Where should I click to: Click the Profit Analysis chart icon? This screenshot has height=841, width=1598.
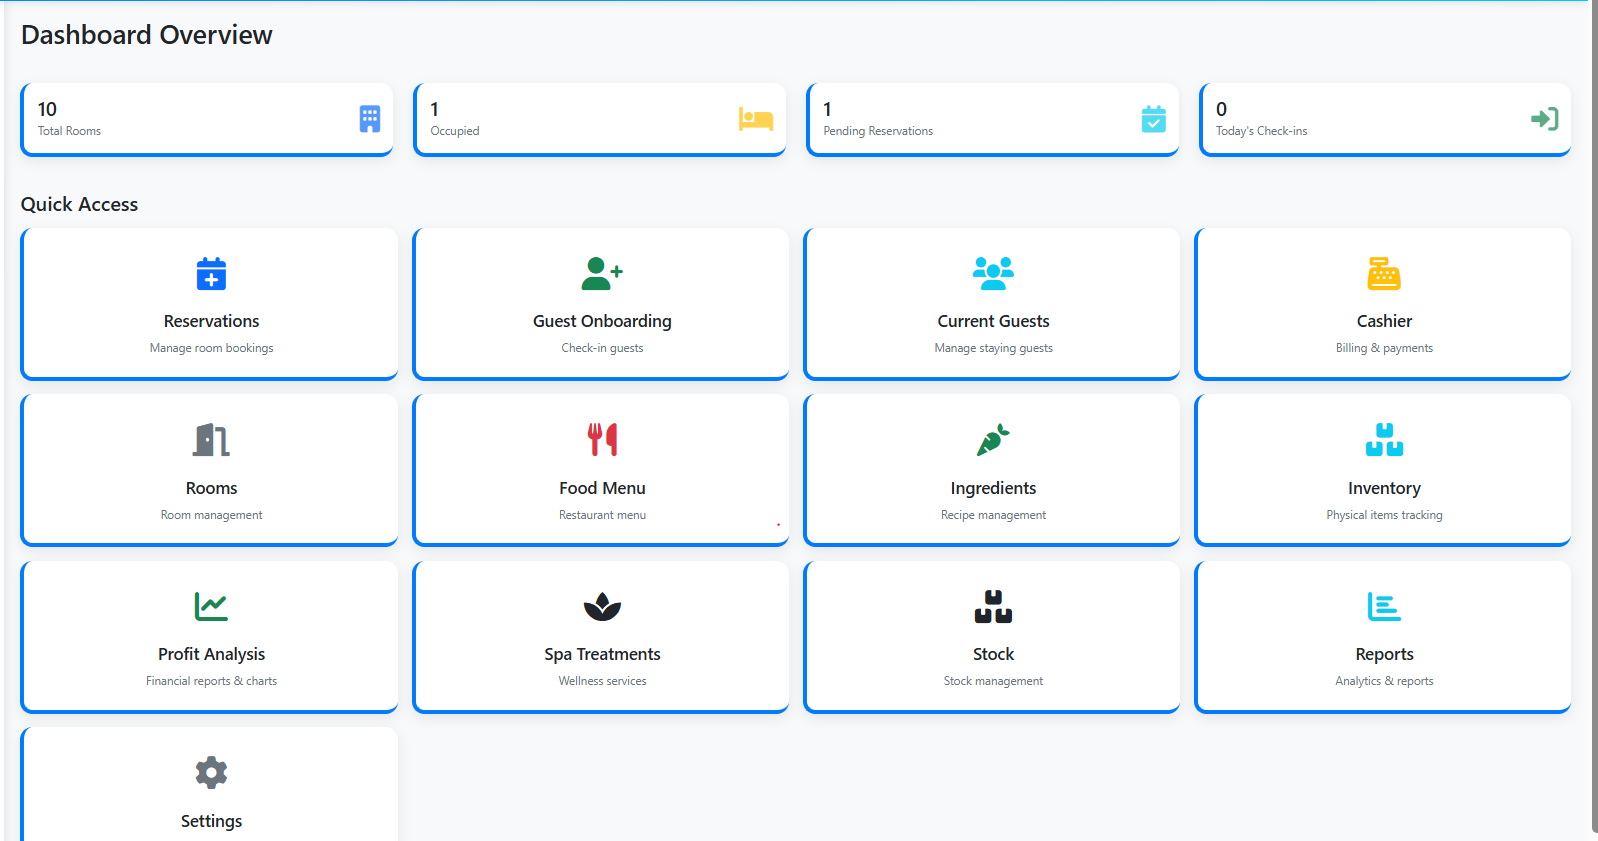[211, 606]
